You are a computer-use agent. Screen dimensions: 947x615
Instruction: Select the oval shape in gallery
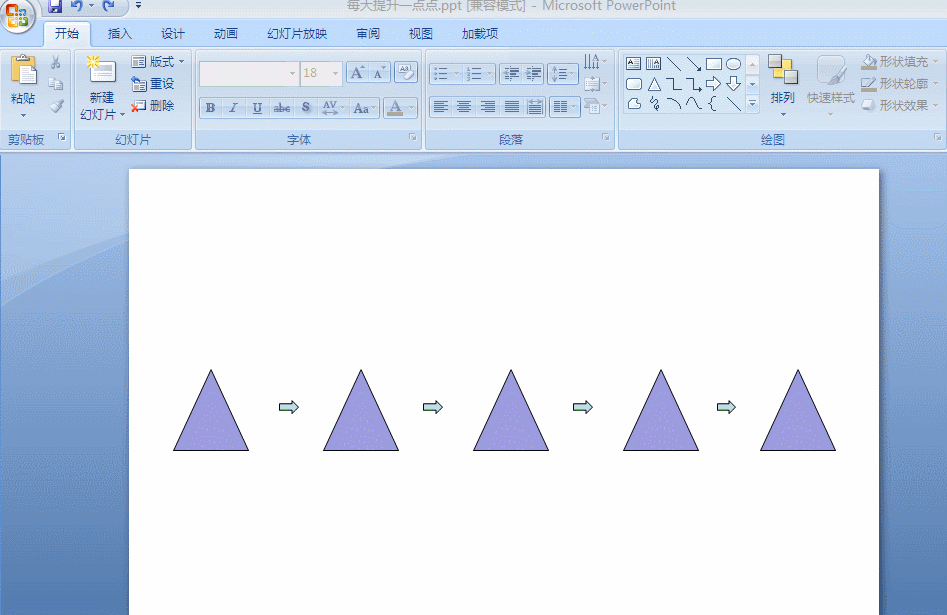pyautogui.click(x=733, y=63)
